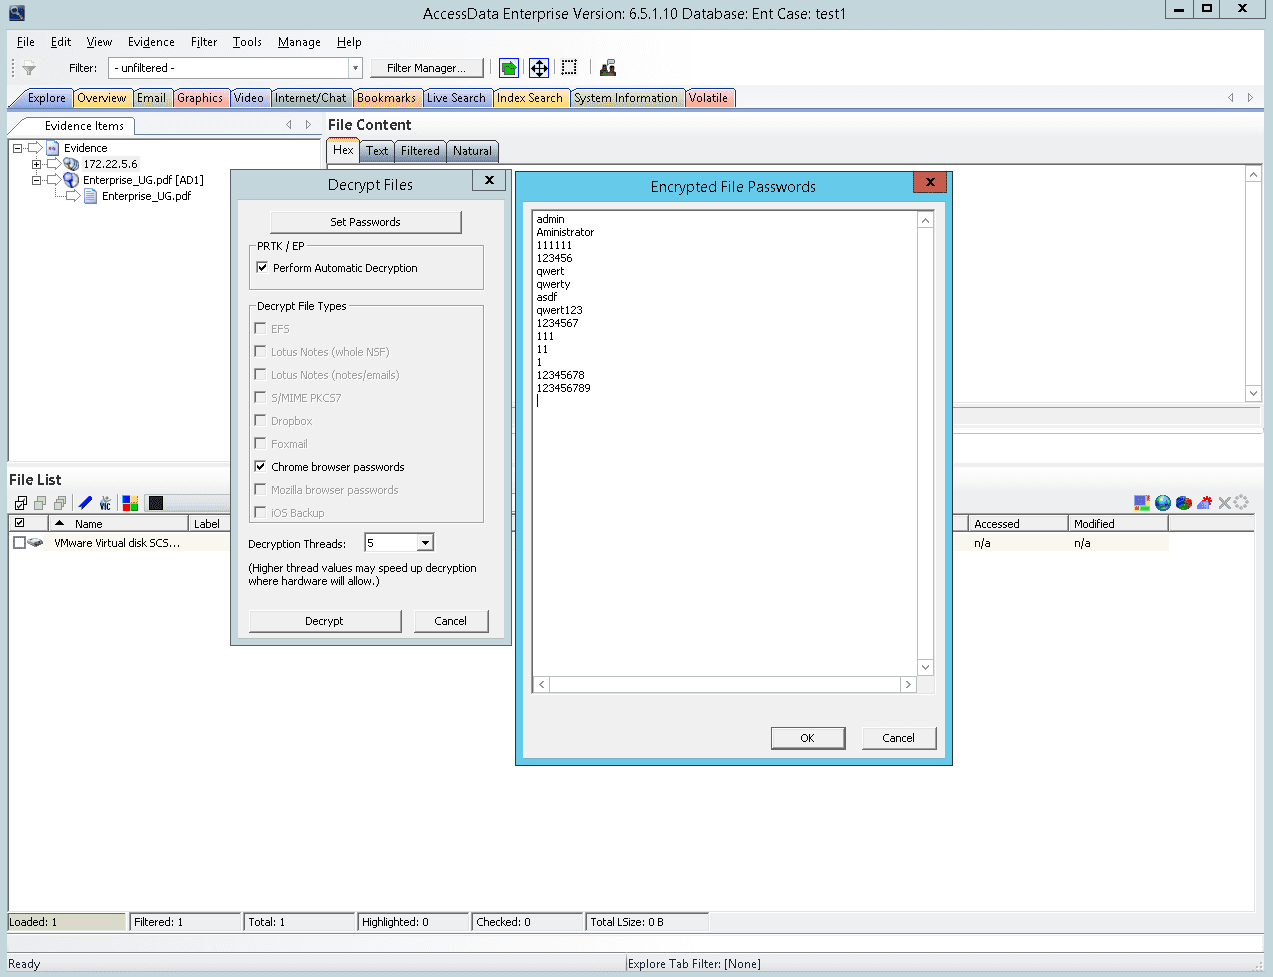
Task: Click the Set Passwords button
Action: pos(365,222)
